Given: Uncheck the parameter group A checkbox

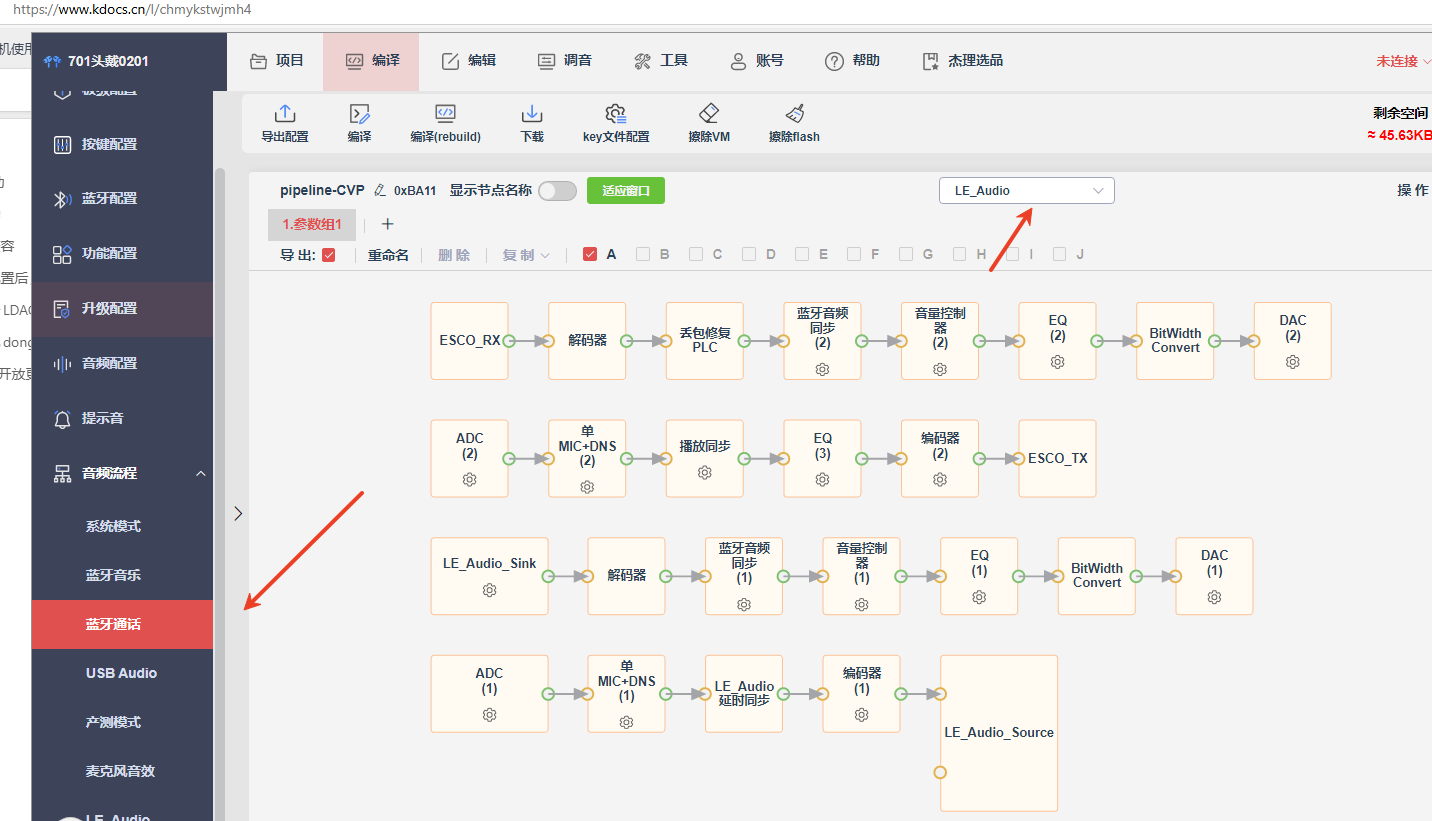Looking at the screenshot, I should click(x=590, y=254).
